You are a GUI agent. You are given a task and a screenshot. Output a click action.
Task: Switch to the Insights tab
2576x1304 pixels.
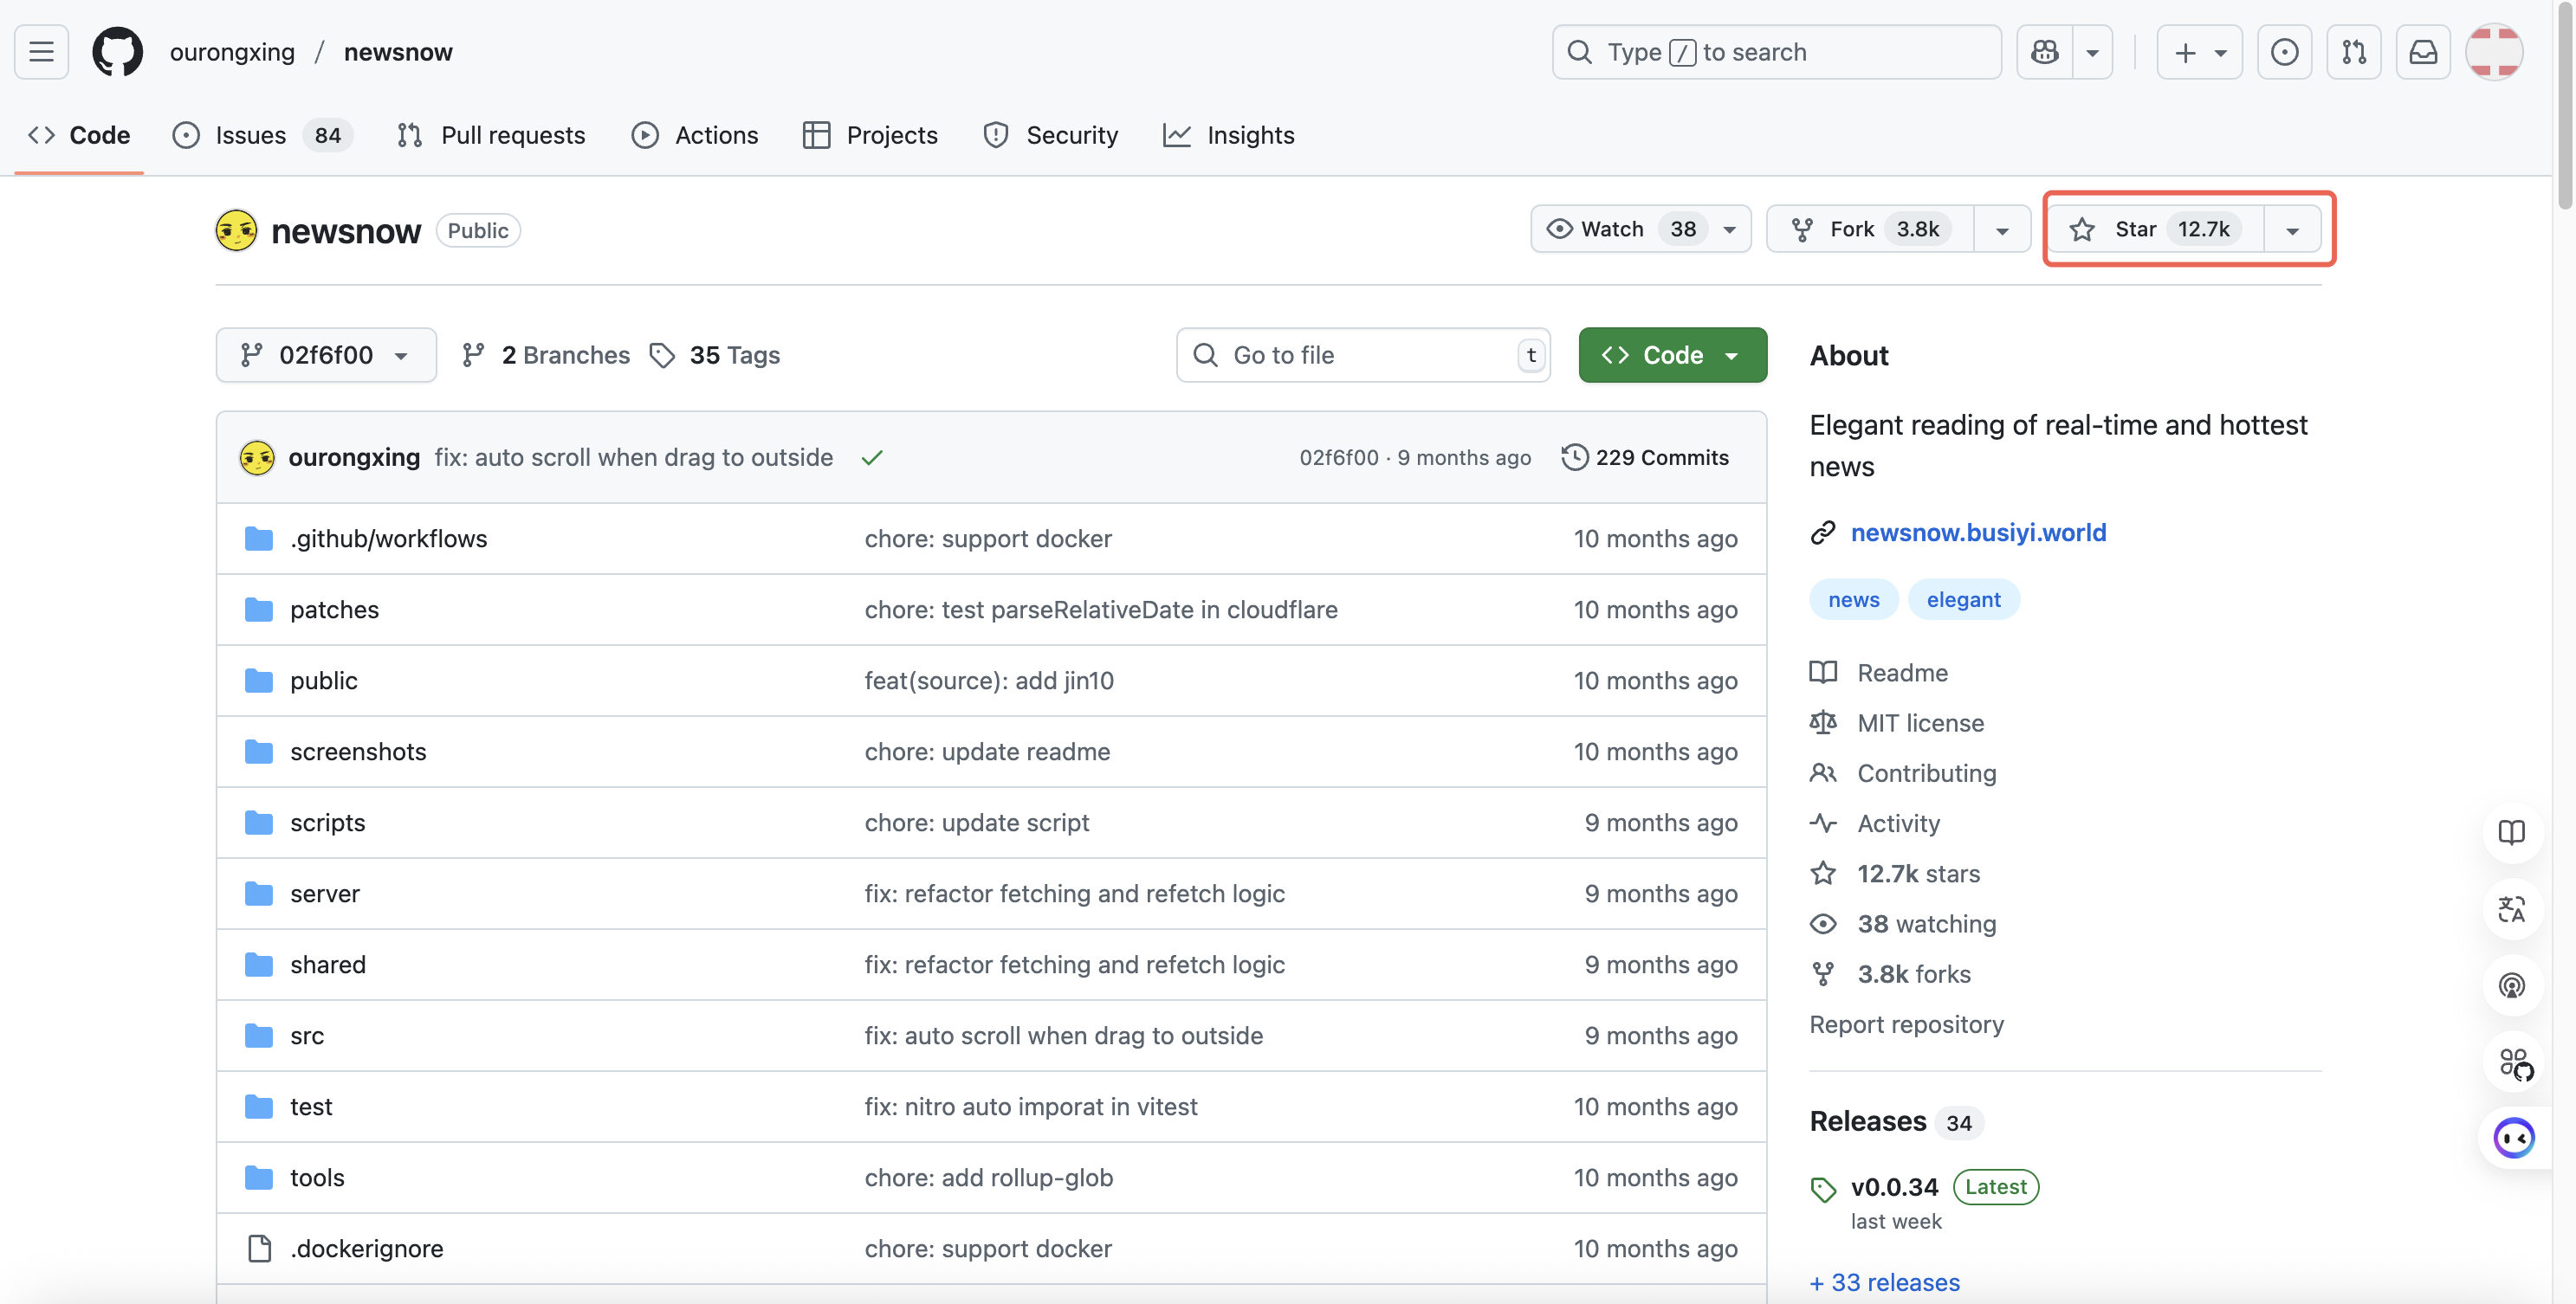pyautogui.click(x=1228, y=135)
